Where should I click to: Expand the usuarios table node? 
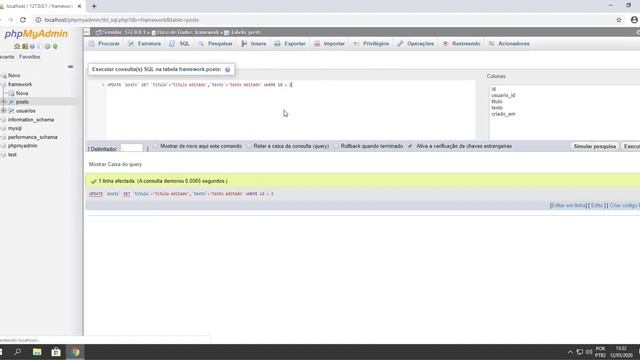[x=4, y=111]
